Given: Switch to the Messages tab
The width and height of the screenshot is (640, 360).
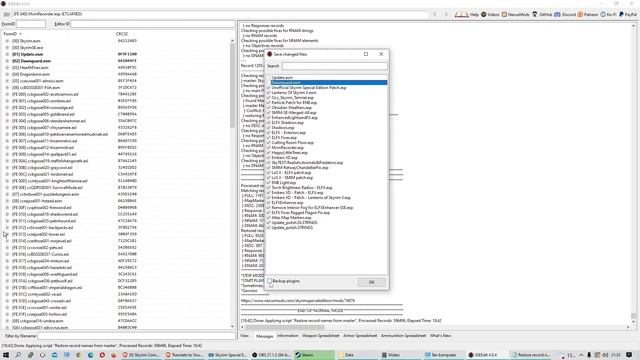Looking at the screenshot, I should click(x=264, y=336).
